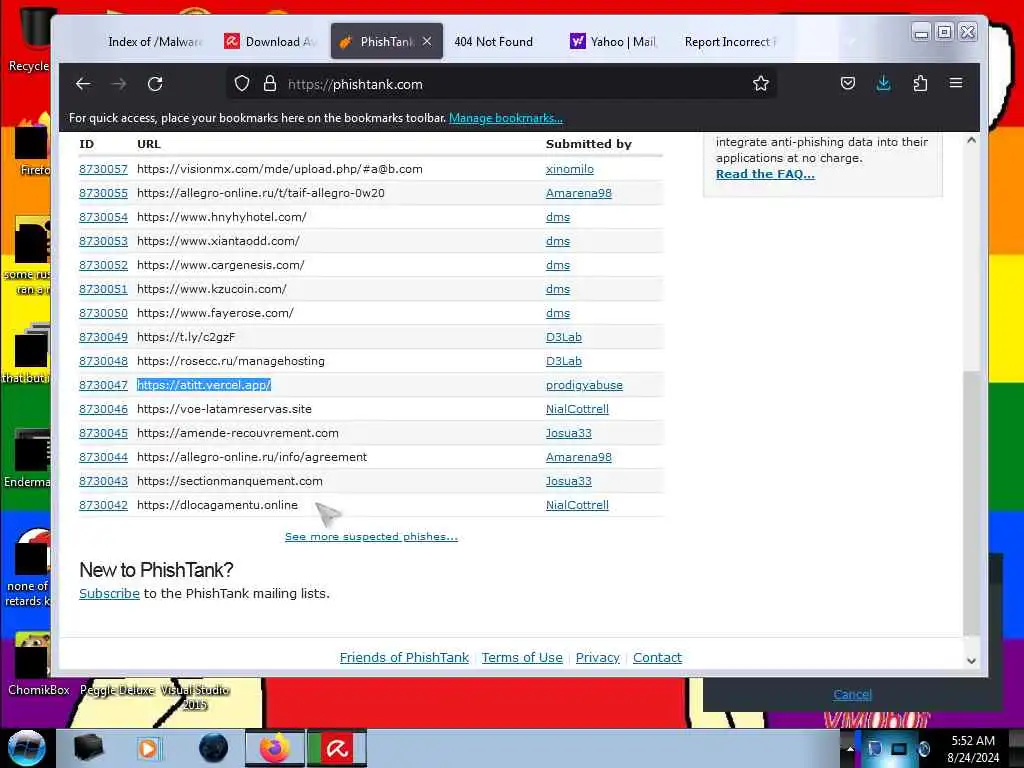
Task: Open Privacy footer link
Action: pos(597,658)
